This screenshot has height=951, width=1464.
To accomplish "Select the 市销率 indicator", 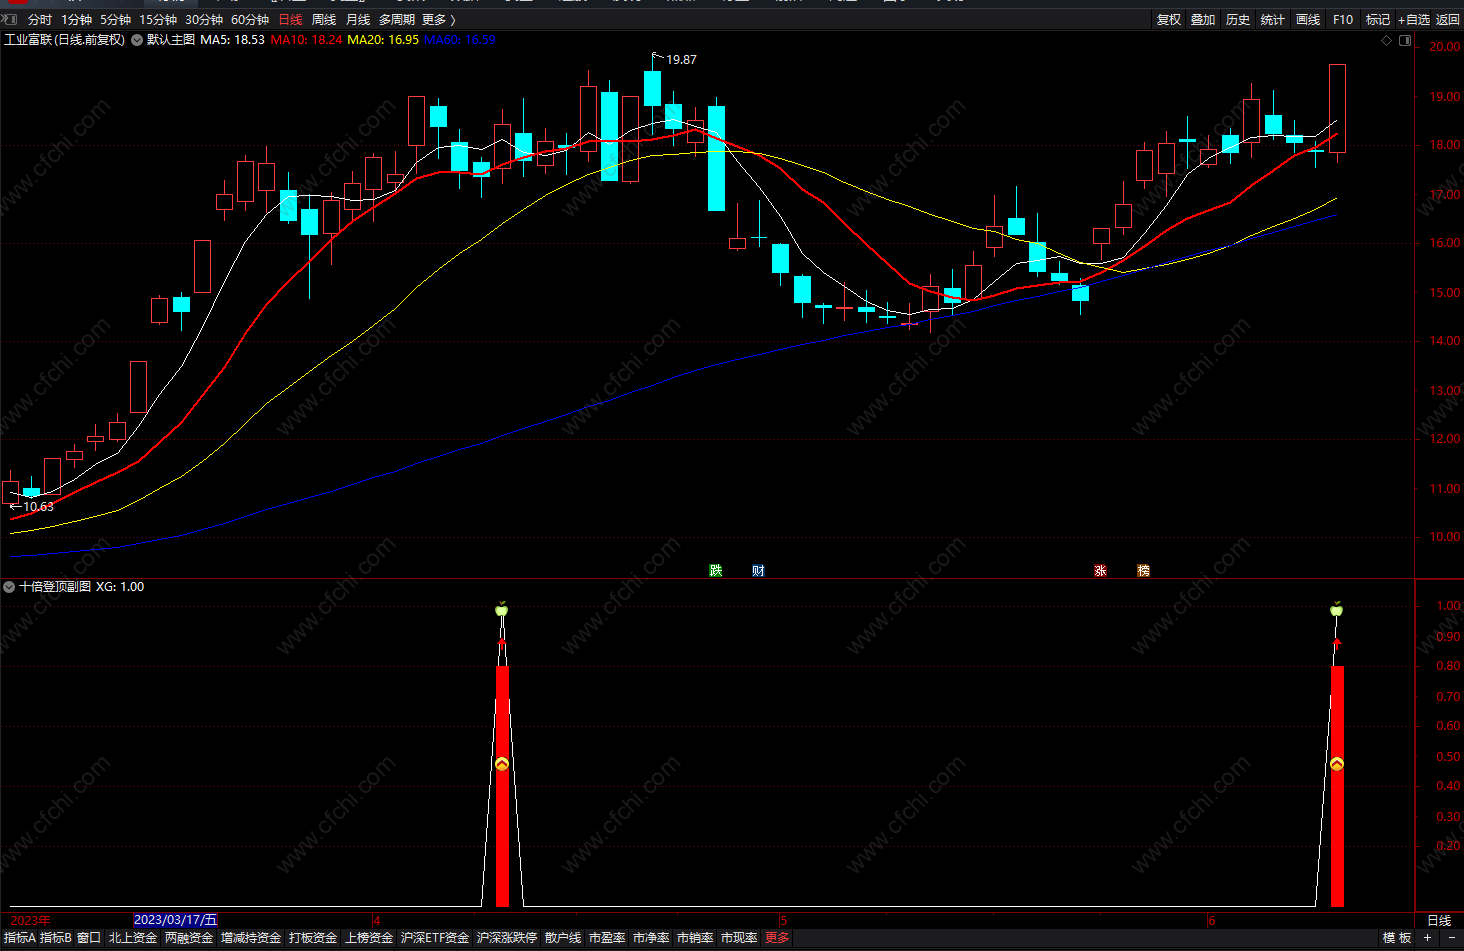I will click(695, 938).
